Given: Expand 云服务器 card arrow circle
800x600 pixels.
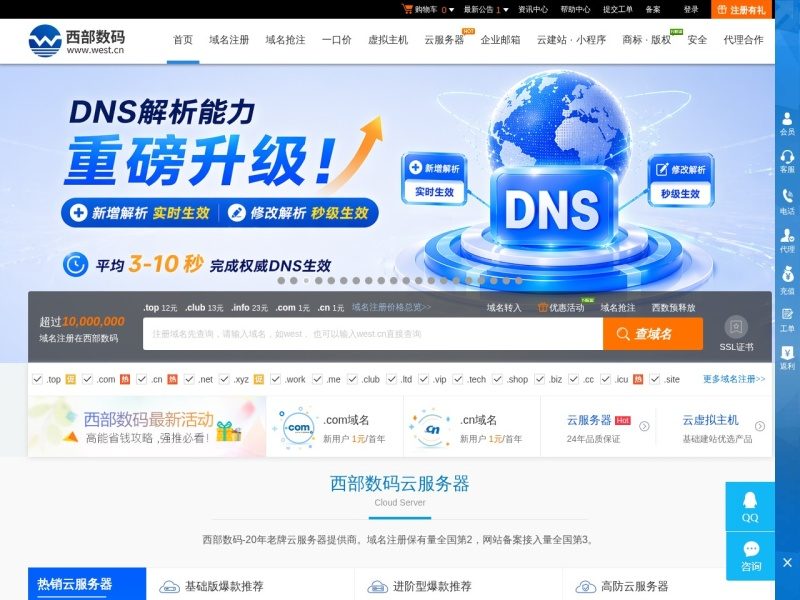Looking at the screenshot, I should click(644, 426).
